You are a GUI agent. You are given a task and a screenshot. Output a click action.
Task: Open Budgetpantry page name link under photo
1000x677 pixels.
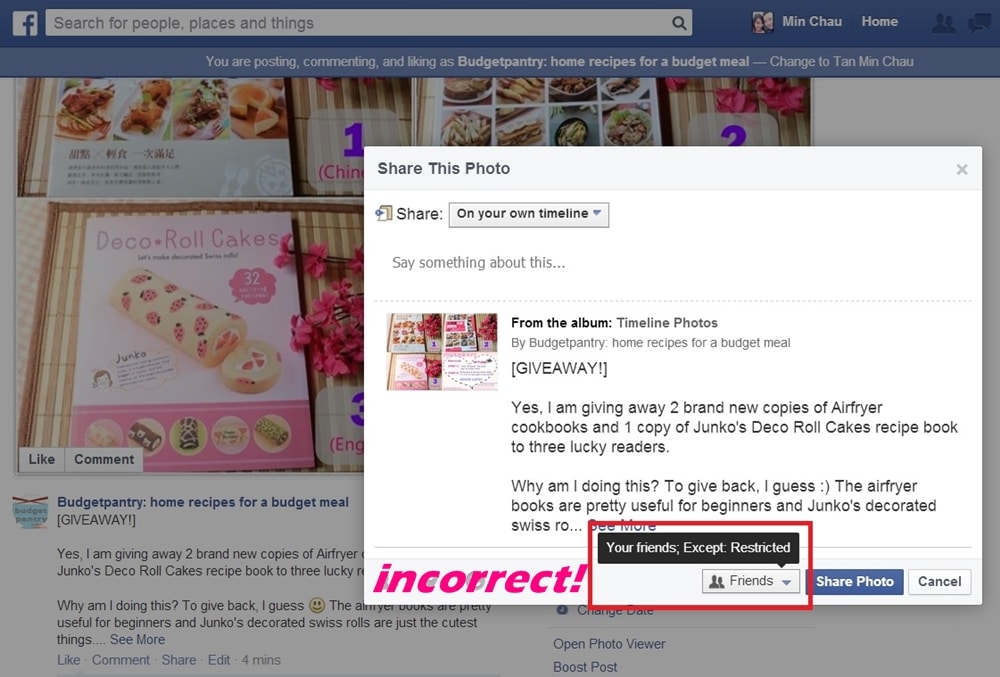[203, 502]
